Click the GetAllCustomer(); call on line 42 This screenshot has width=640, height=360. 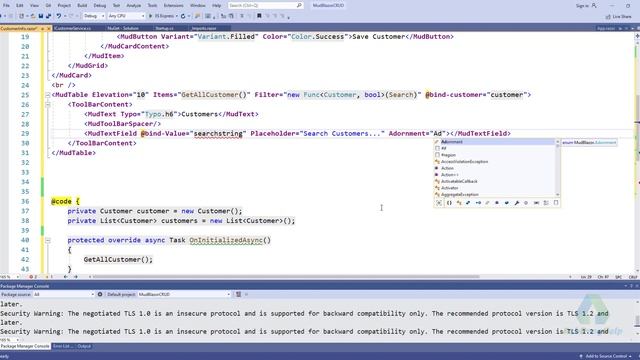tap(118, 260)
